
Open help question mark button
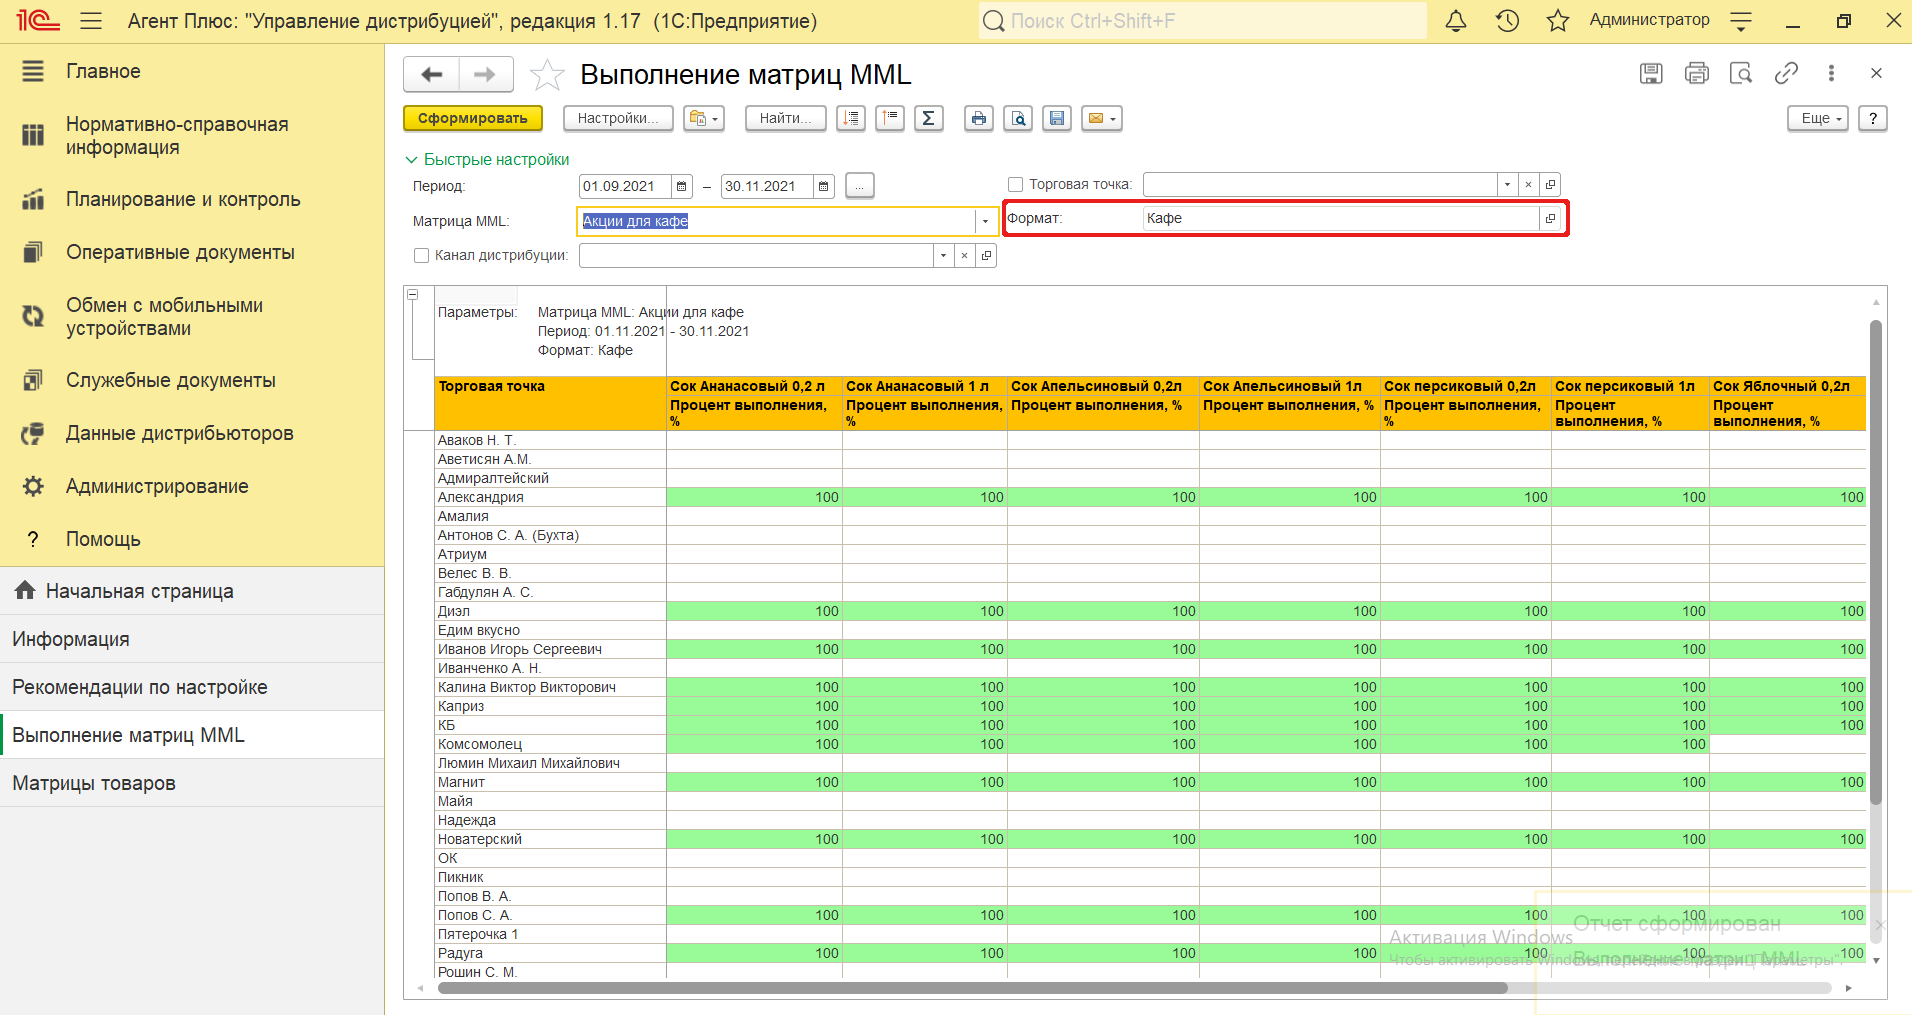1873,118
